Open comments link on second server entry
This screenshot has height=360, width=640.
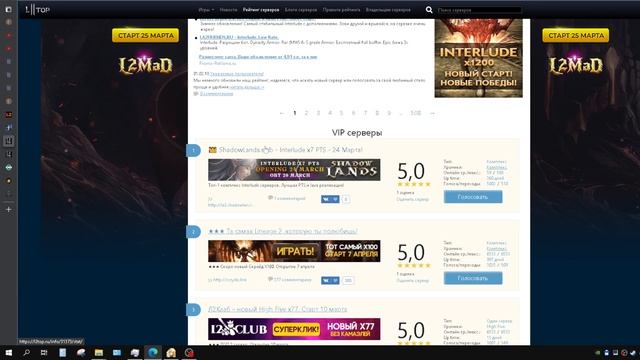[x=290, y=280]
